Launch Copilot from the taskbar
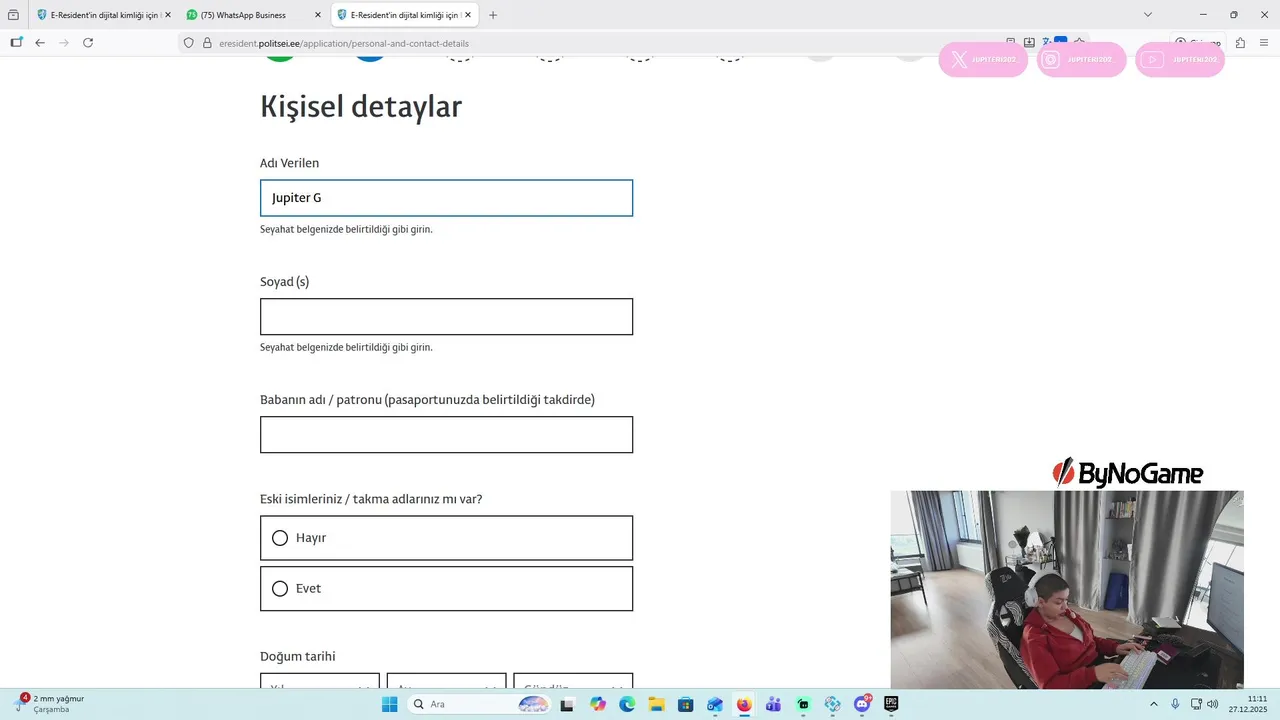1280x720 pixels. tap(598, 704)
